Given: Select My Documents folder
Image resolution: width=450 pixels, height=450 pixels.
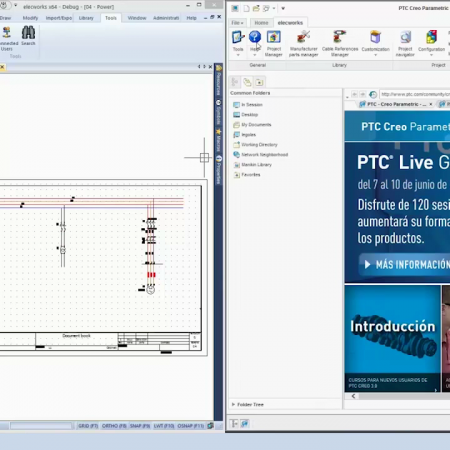Looking at the screenshot, I should tap(252, 125).
